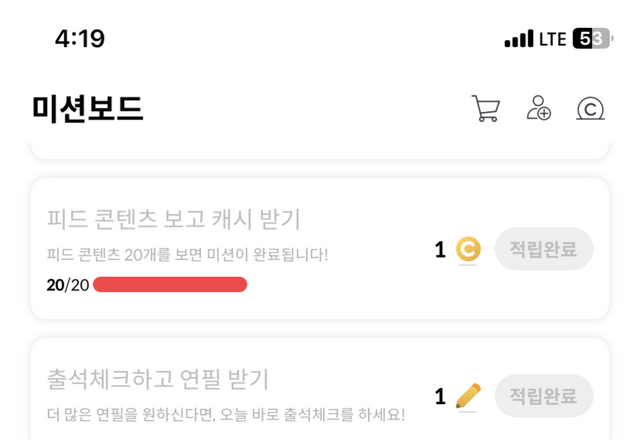Tap the 4:19 clock in status bar
This screenshot has height=440, width=640.
pos(80,39)
